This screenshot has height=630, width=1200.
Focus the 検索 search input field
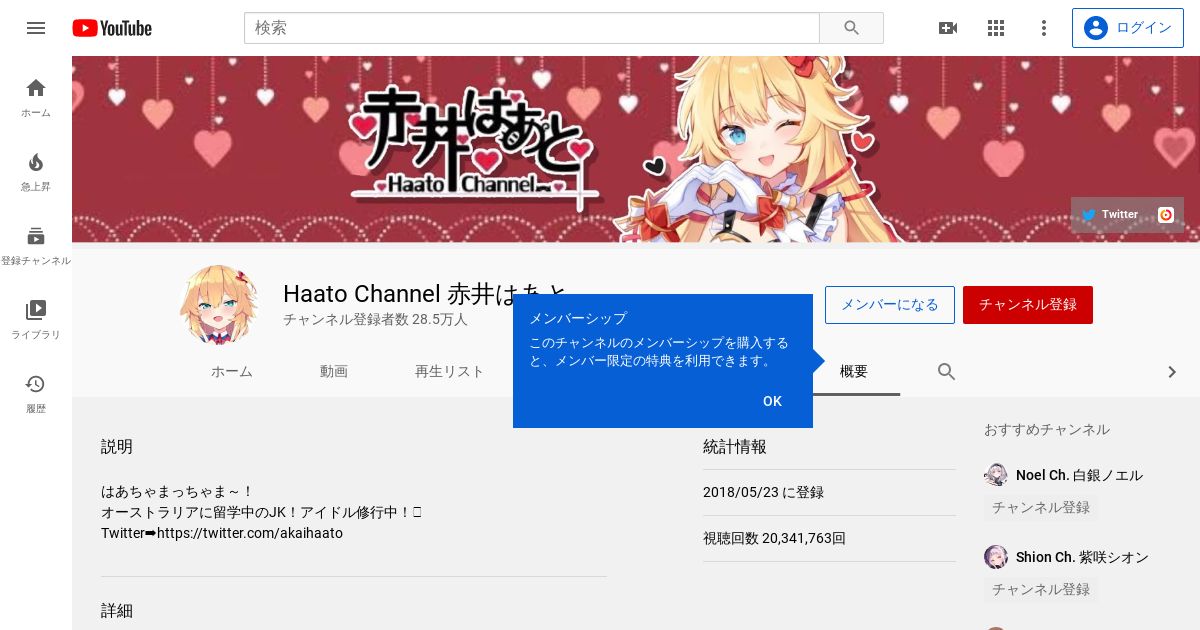532,28
